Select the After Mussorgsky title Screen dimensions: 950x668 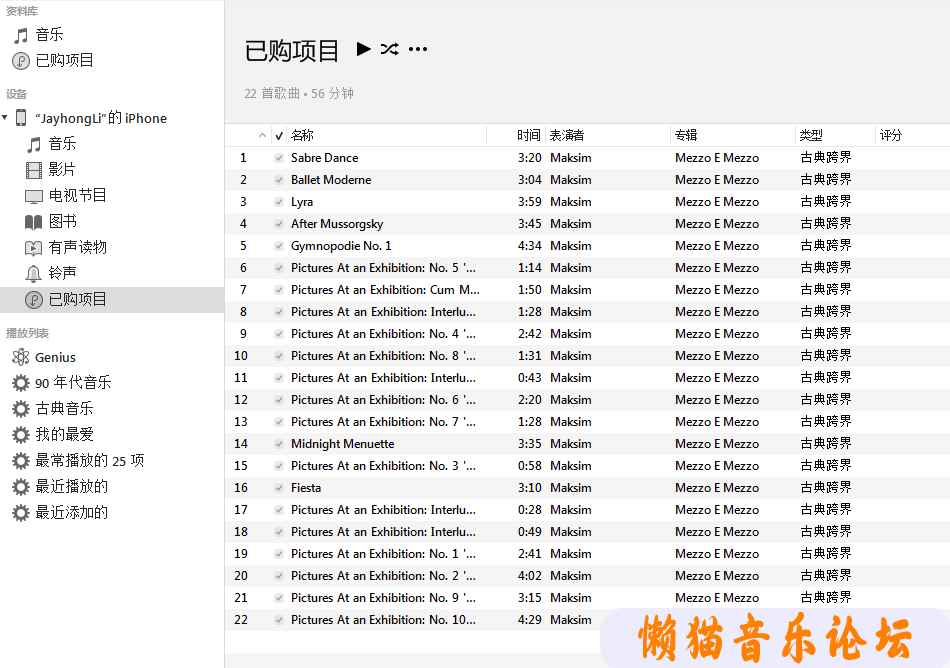[x=337, y=224]
